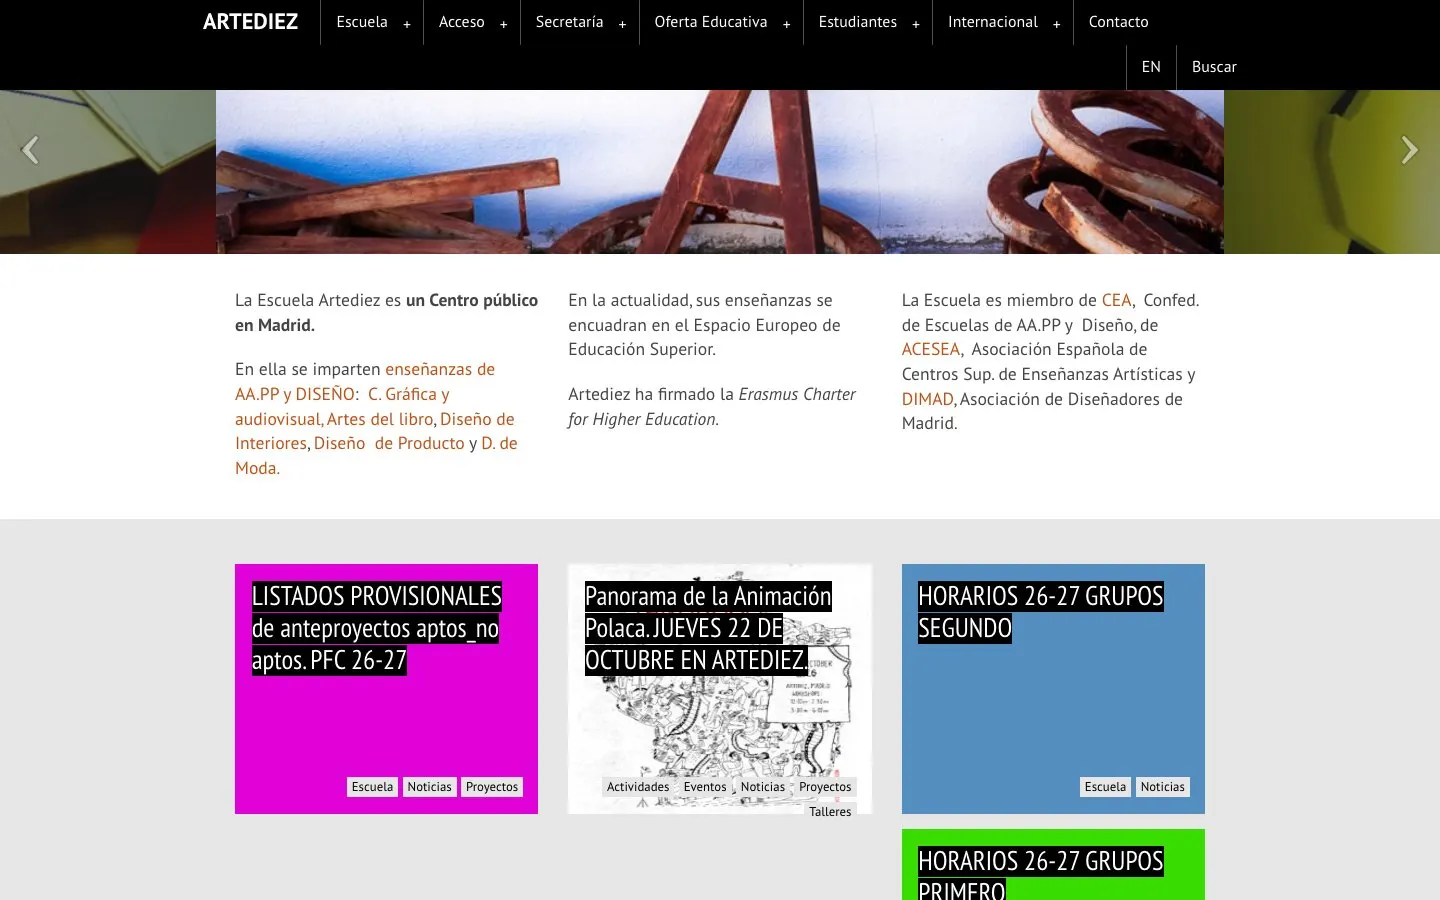
Task: Open the C. Gráfica y audiovisual link
Action: (408, 394)
